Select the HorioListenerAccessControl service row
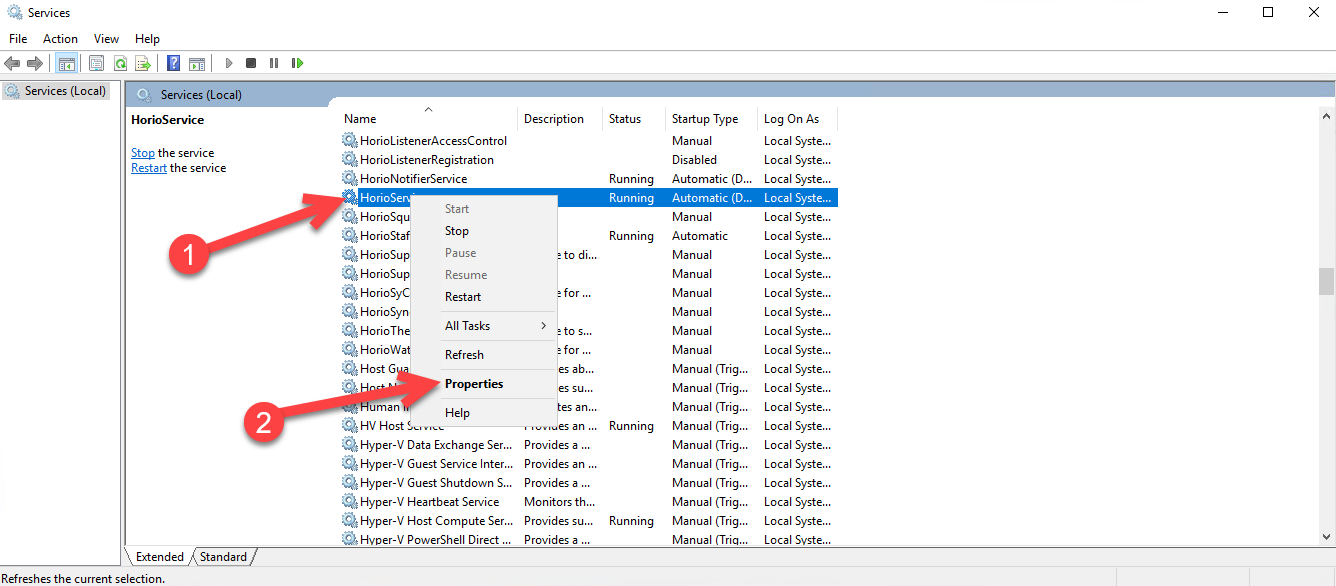The height and width of the screenshot is (586, 1336). pyautogui.click(x=589, y=141)
